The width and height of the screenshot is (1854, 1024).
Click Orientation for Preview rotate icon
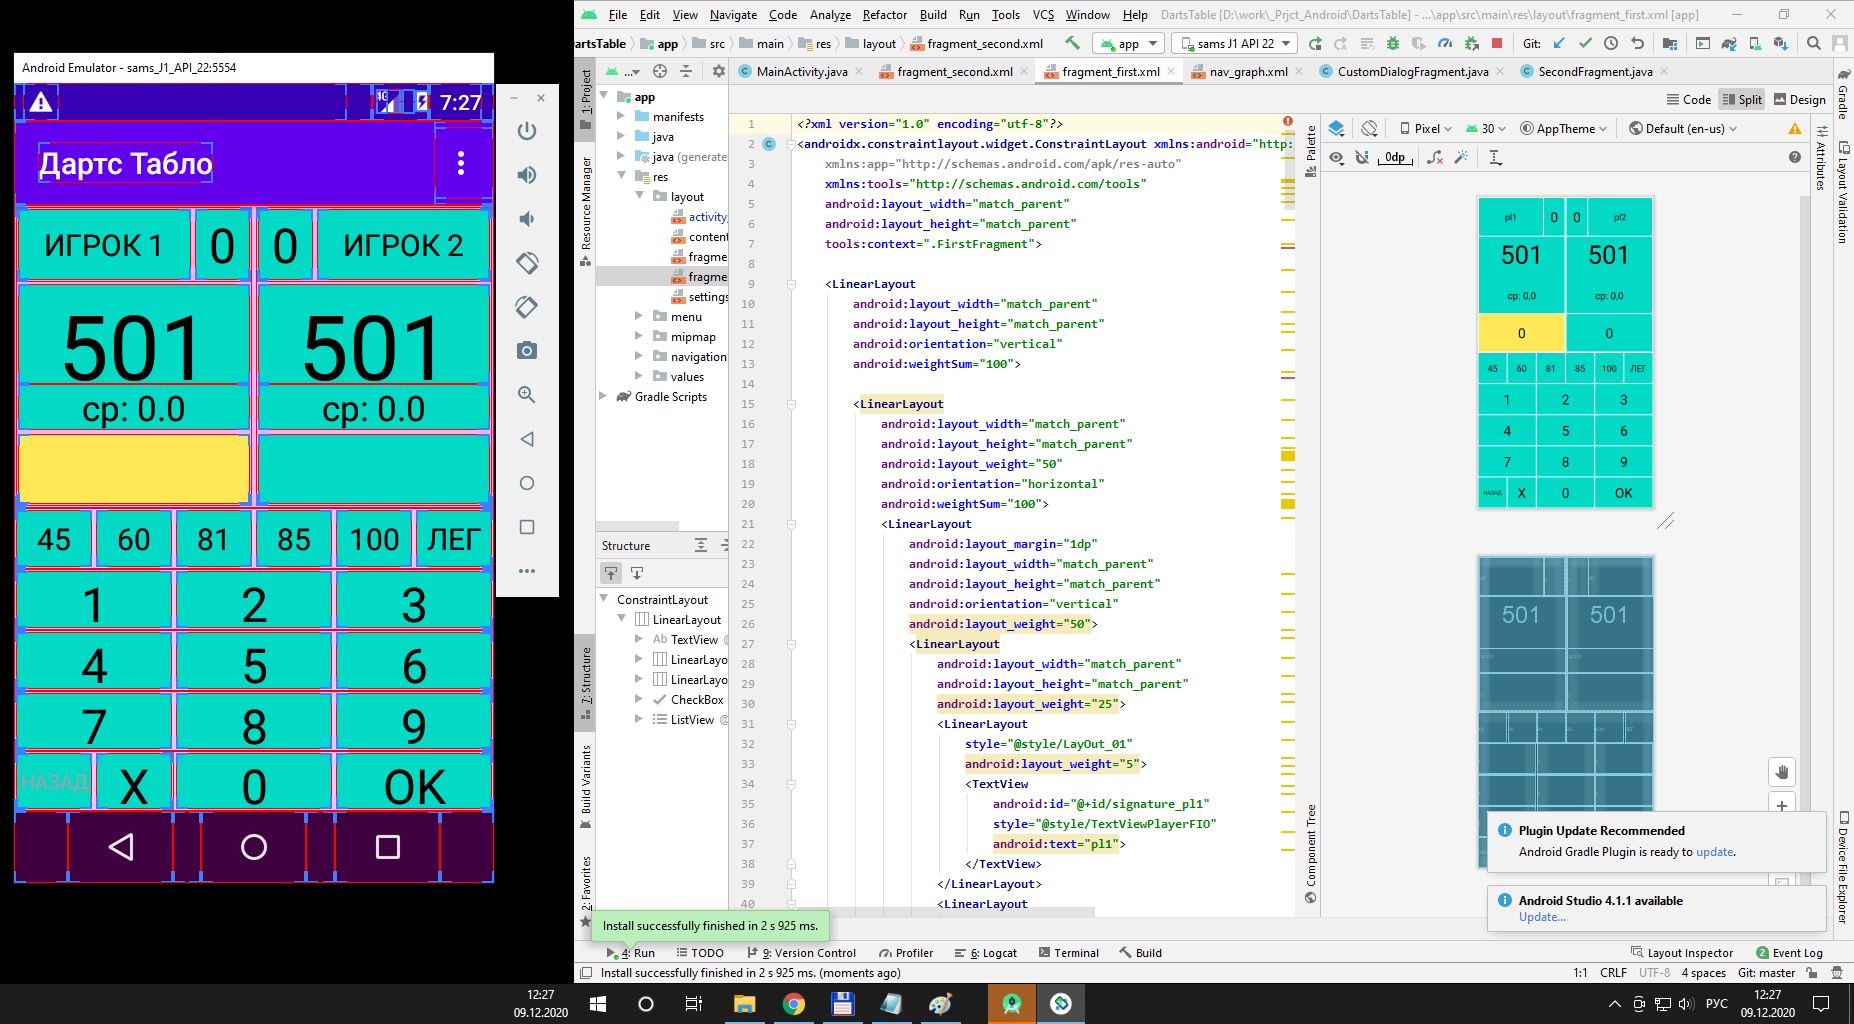[1369, 128]
